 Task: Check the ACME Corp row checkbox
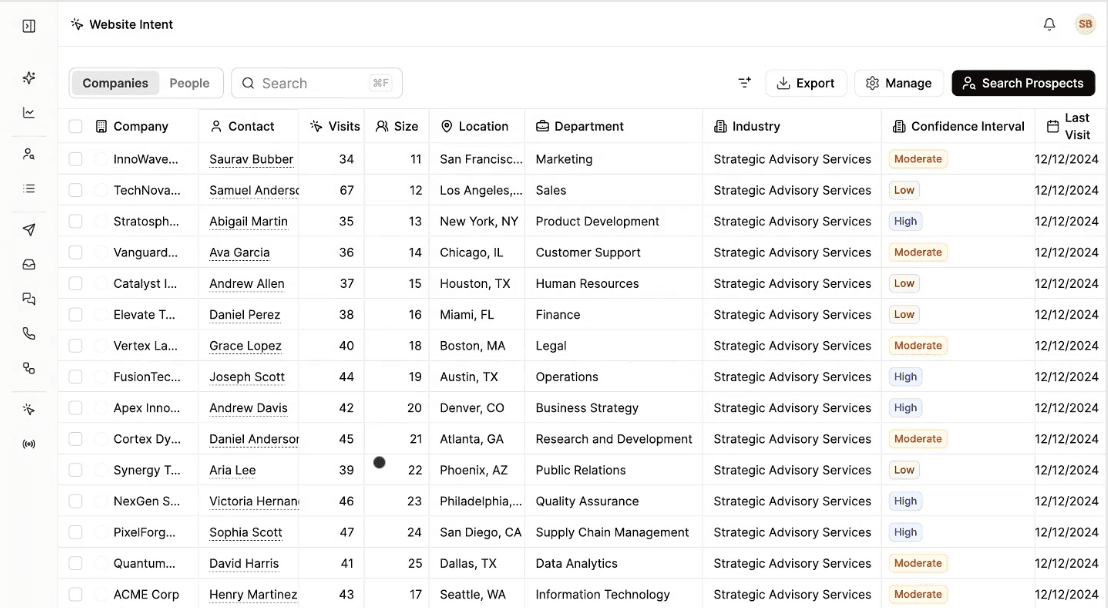pyautogui.click(x=76, y=595)
